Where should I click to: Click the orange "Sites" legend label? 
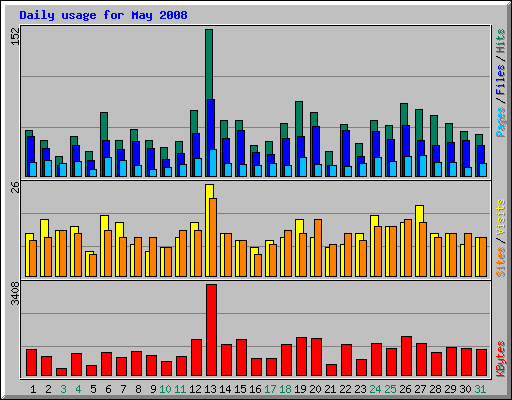pos(501,262)
